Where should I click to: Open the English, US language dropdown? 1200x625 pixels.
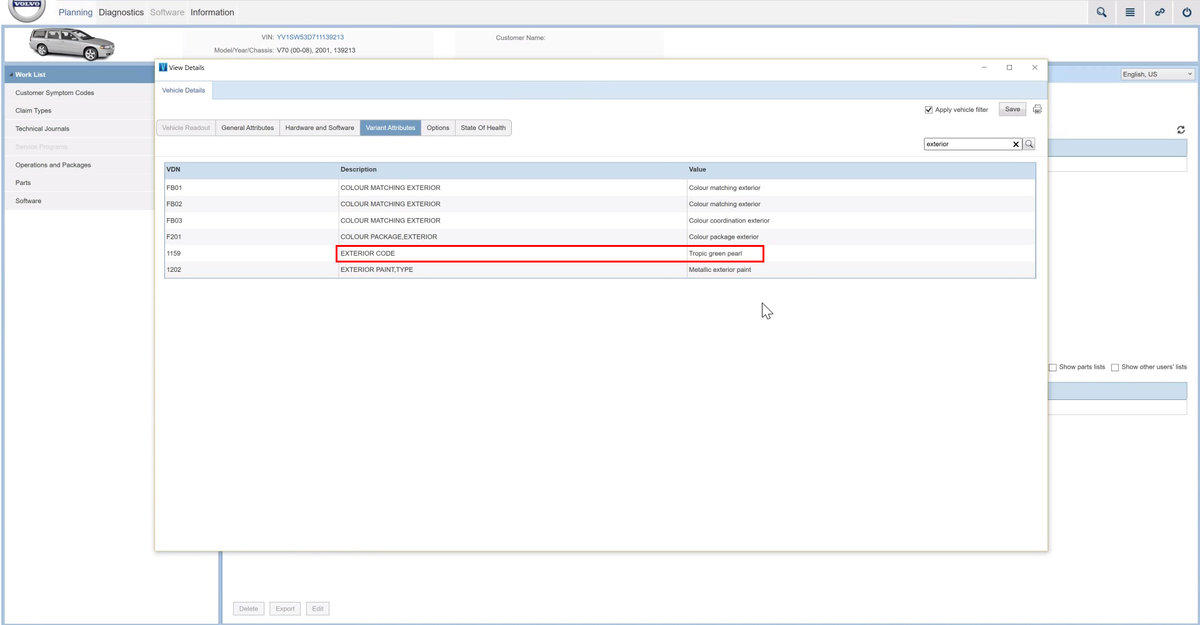pyautogui.click(x=1157, y=74)
